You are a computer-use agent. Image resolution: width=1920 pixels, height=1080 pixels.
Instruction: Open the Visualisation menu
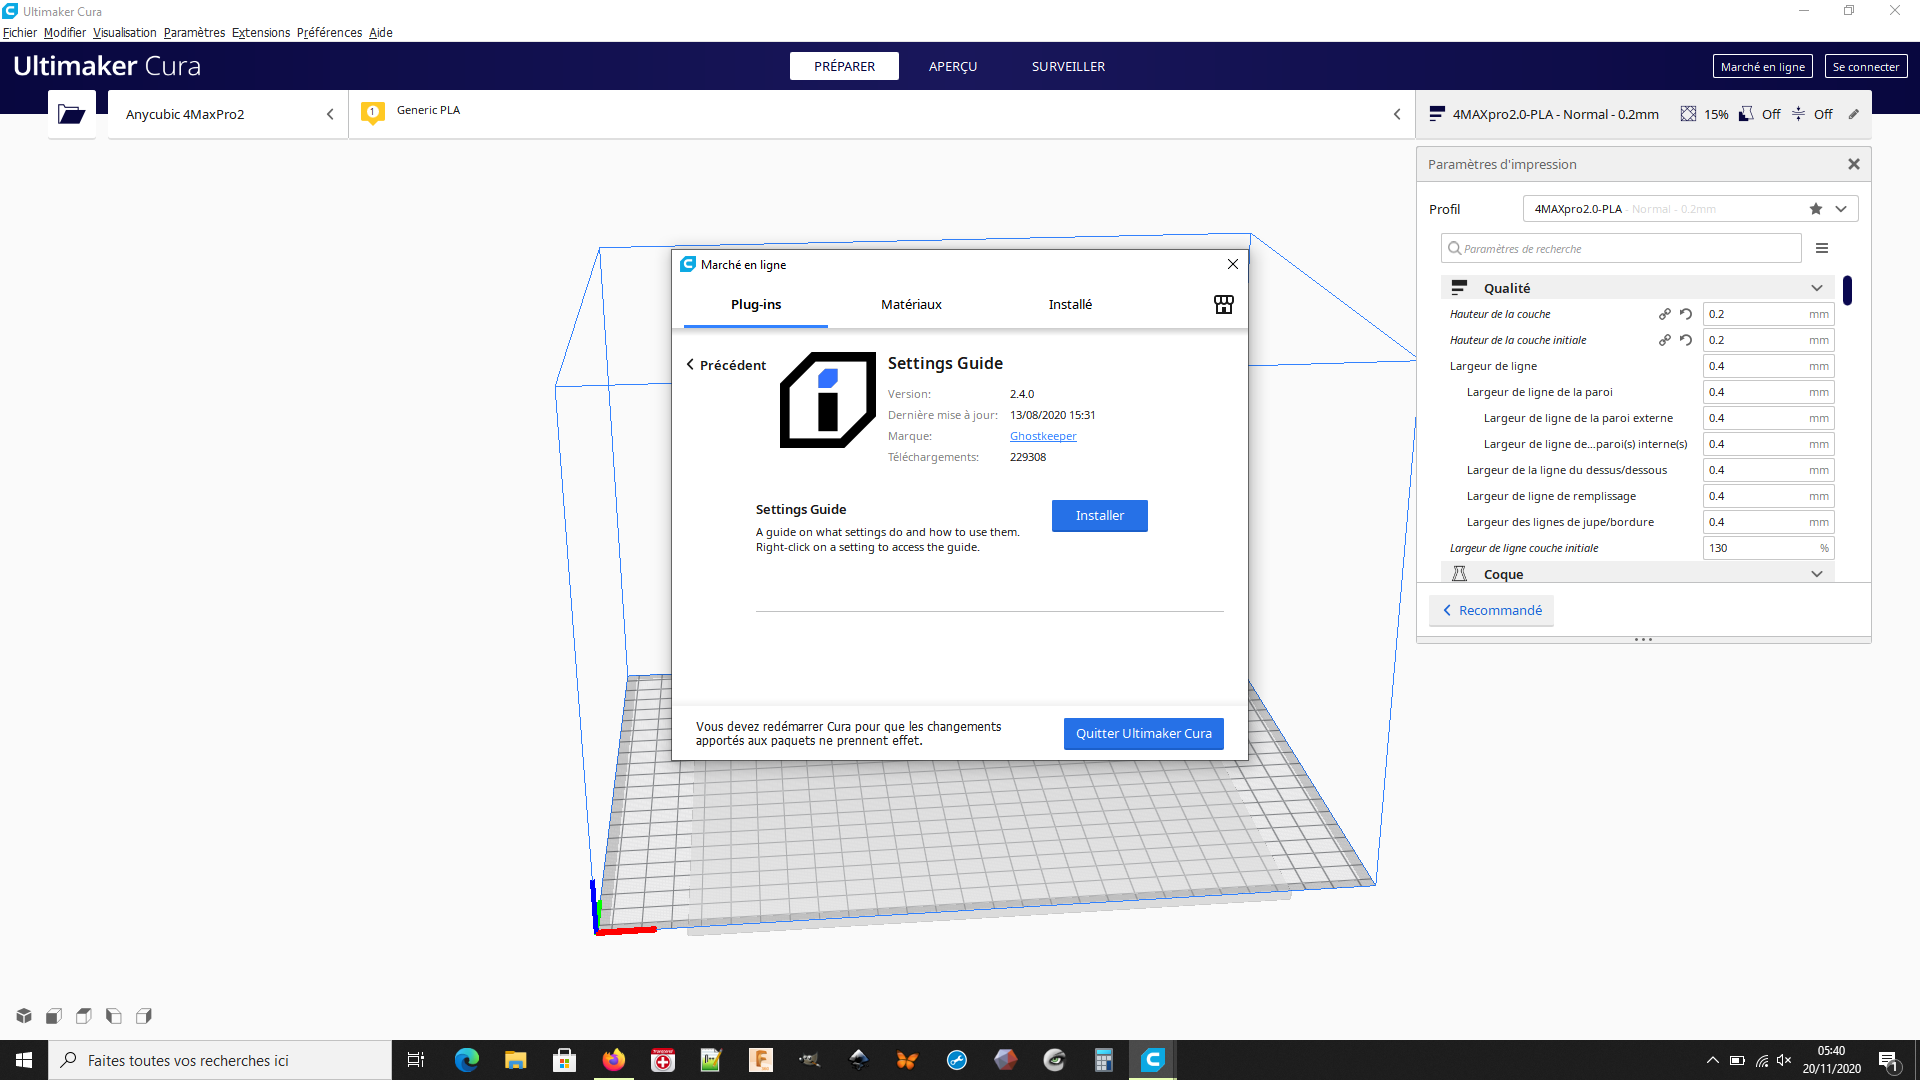125,32
